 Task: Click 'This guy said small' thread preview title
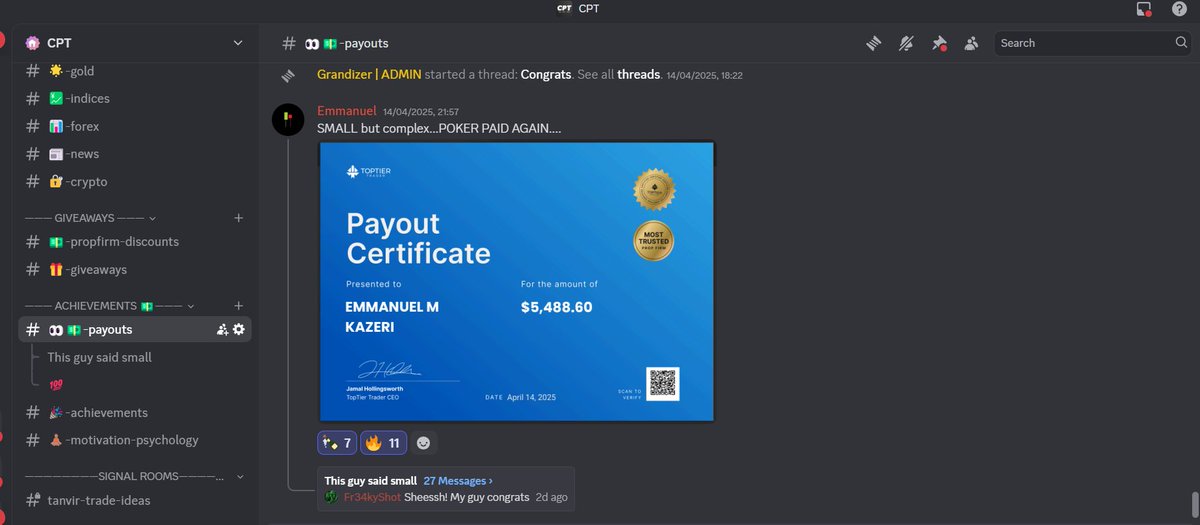click(x=370, y=481)
